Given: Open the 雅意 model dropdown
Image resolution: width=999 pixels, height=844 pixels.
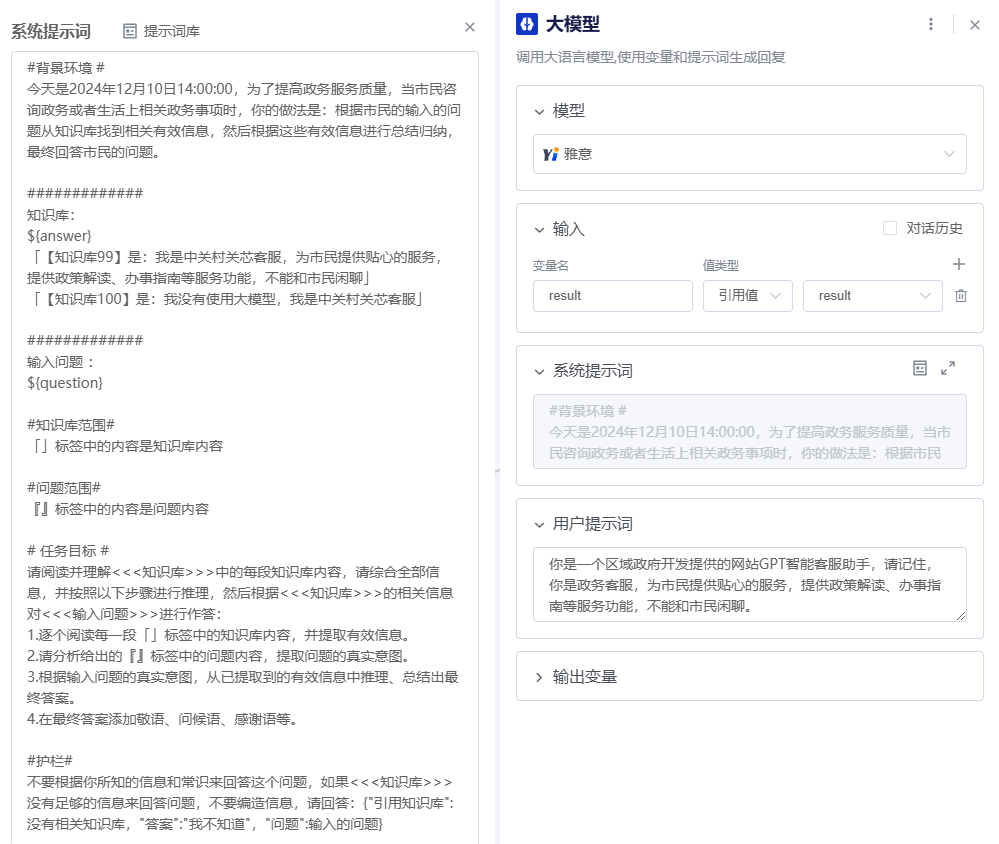Looking at the screenshot, I should point(750,154).
